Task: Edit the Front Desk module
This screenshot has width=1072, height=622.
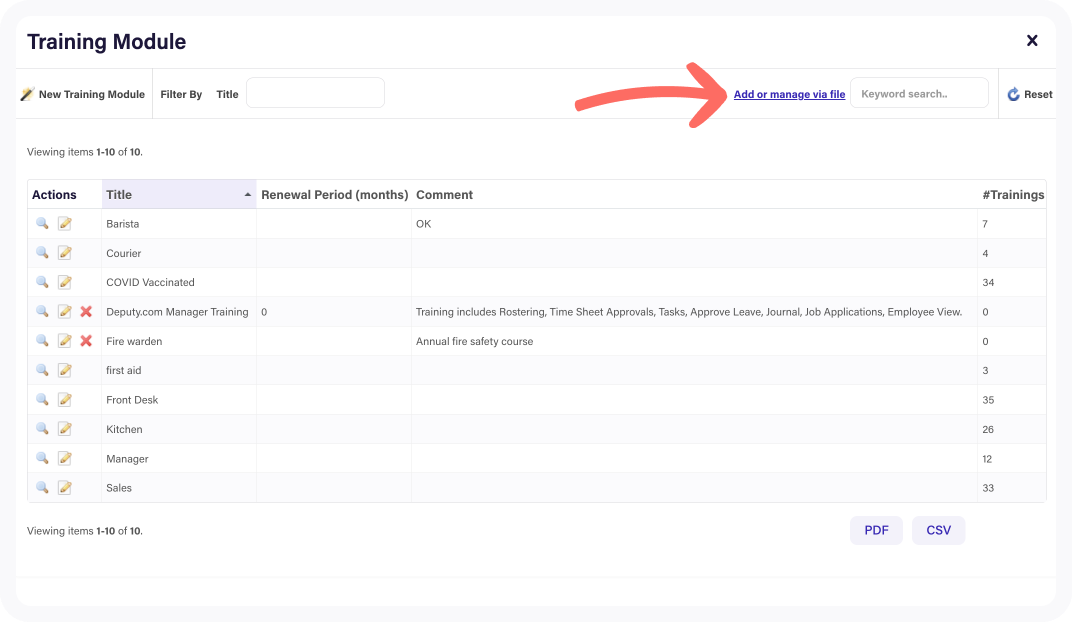Action: [x=65, y=400]
